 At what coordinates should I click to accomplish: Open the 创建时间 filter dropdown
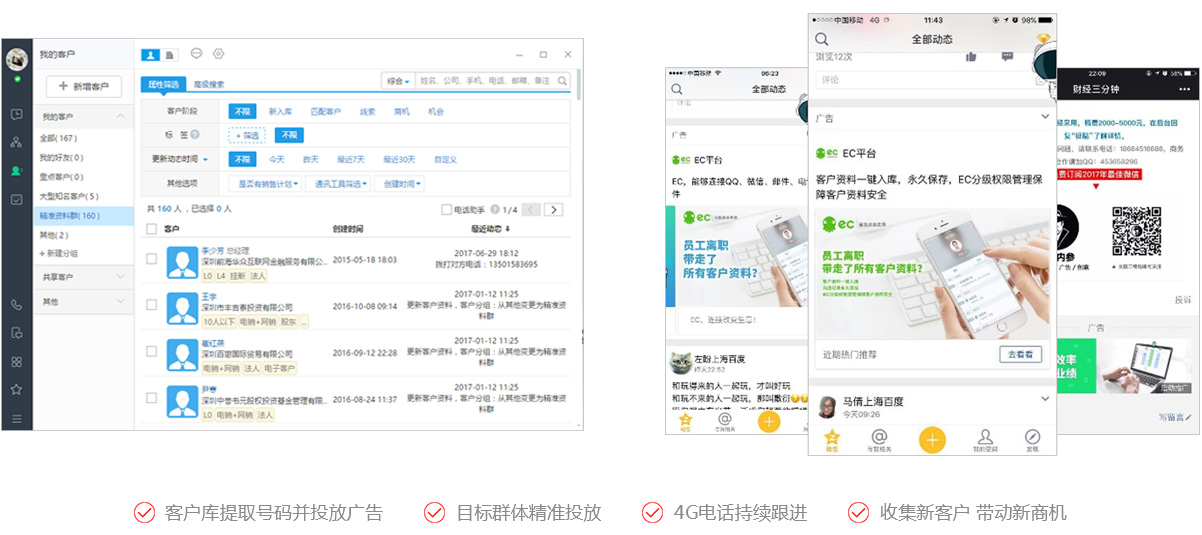tap(400, 184)
